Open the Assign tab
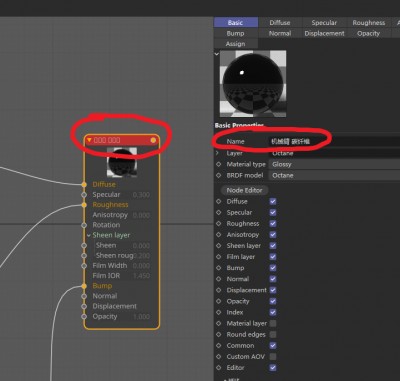The width and height of the screenshot is (400, 381). [236, 44]
